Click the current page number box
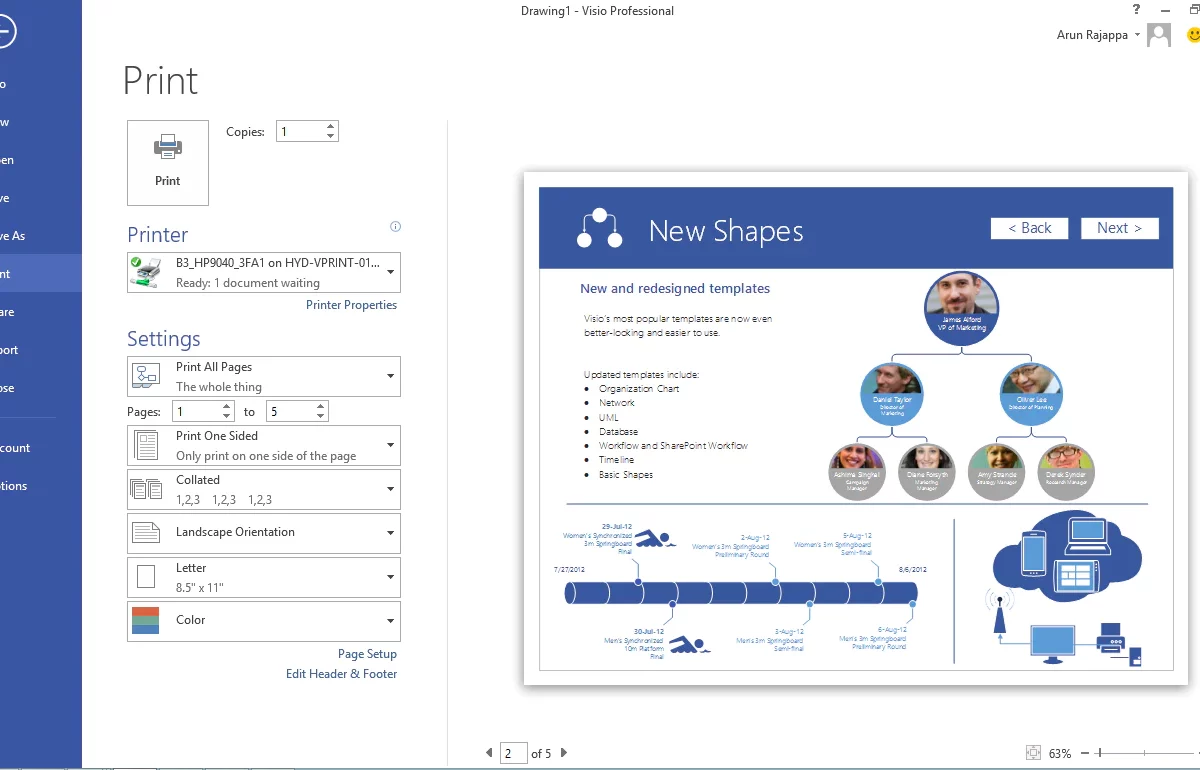1200x770 pixels. click(x=513, y=753)
